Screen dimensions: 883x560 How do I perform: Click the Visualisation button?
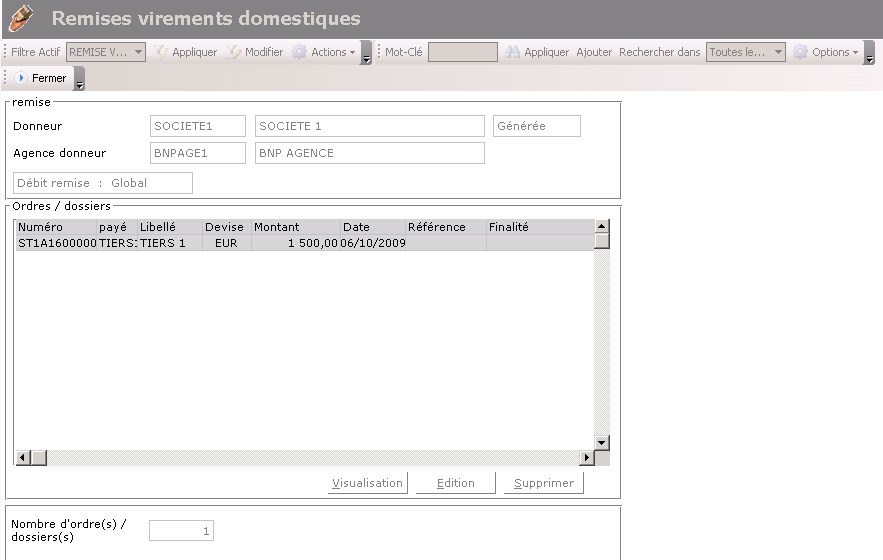367,483
